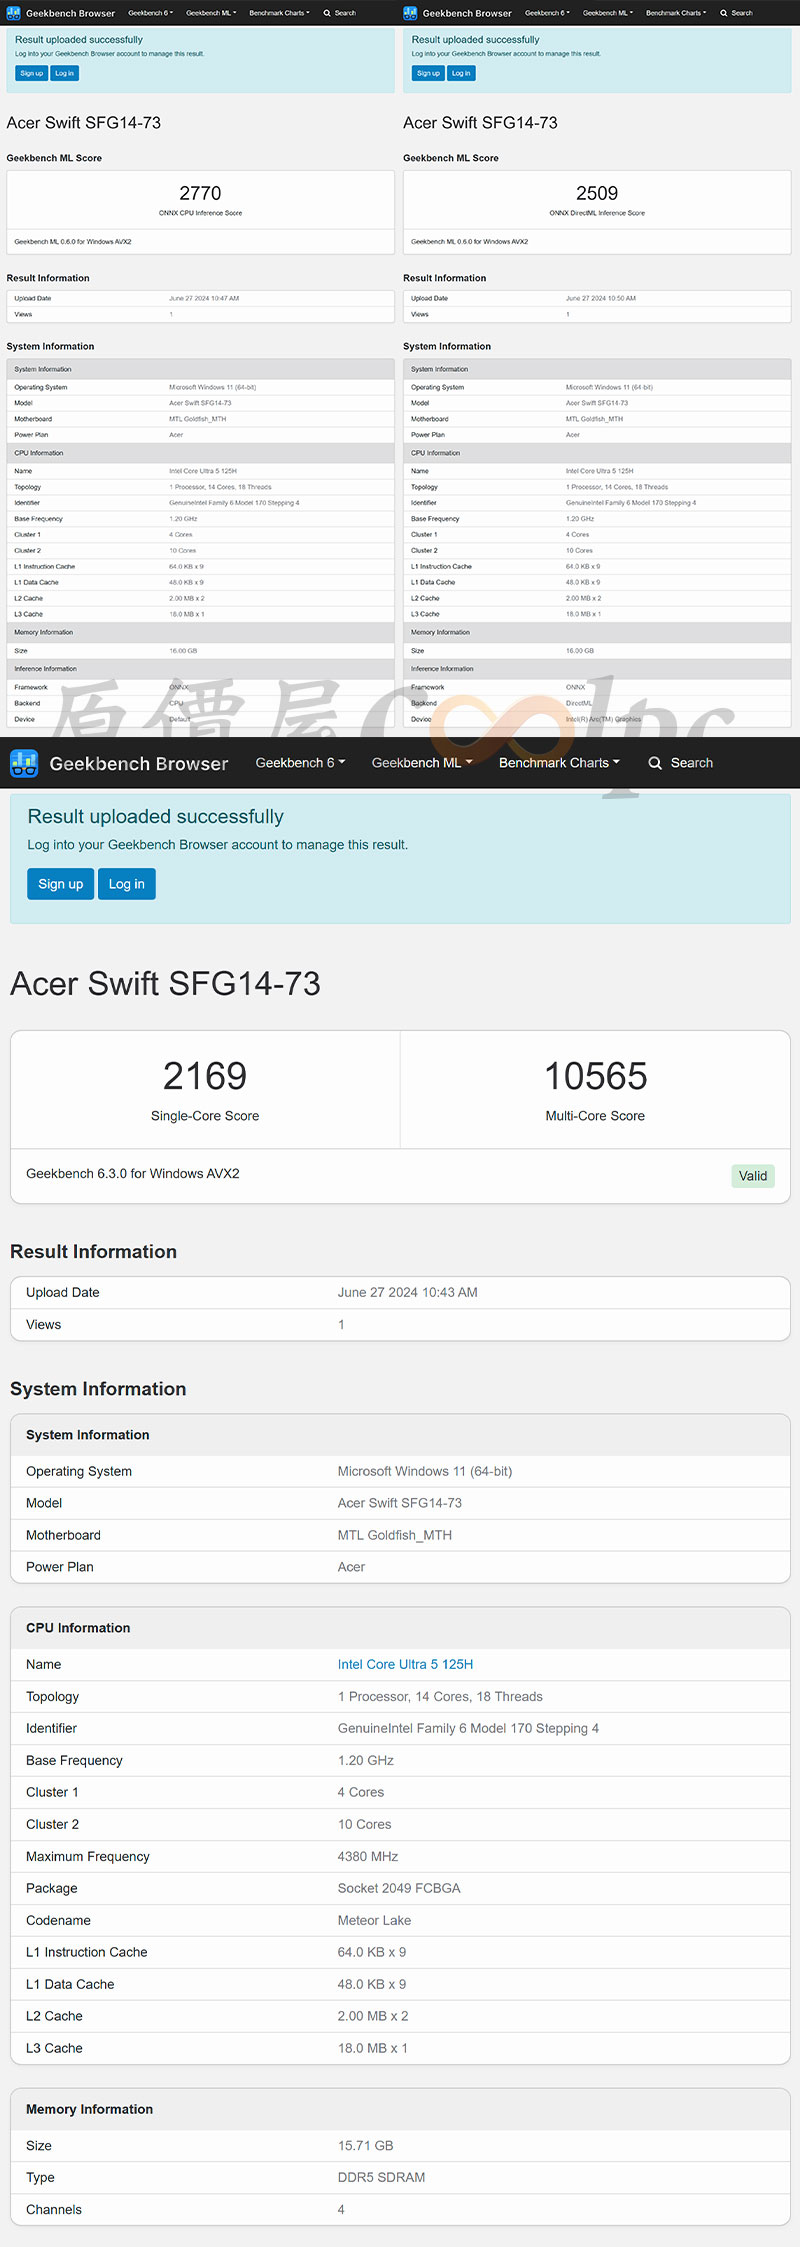Click 'MTL Goldfish_MTH' motherboard value on 2169 score page
800x2247 pixels.
click(395, 1535)
